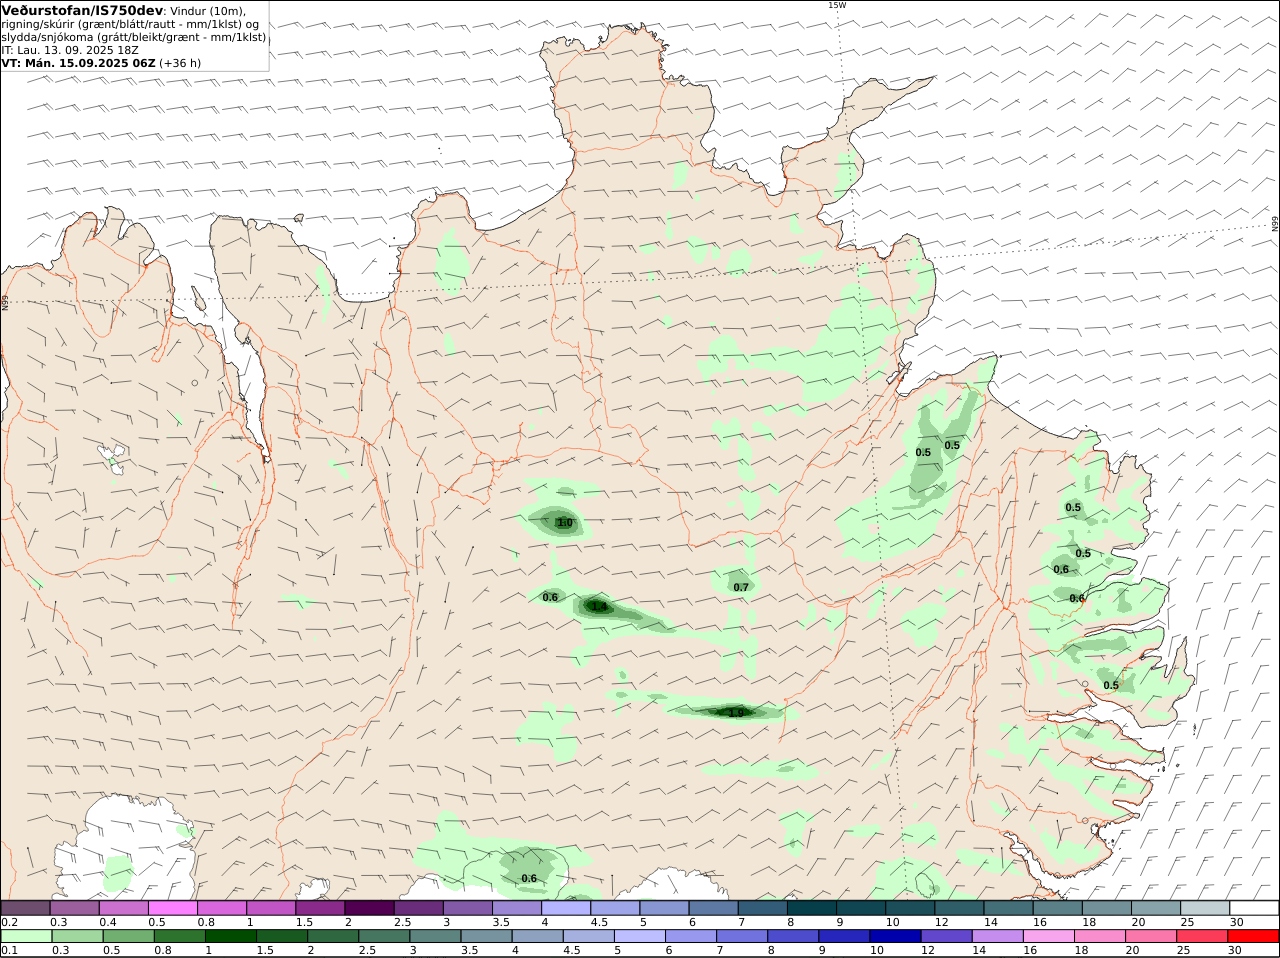Click the 30 tick label, lower legend
This screenshot has width=1280, height=958.
coord(1236,951)
